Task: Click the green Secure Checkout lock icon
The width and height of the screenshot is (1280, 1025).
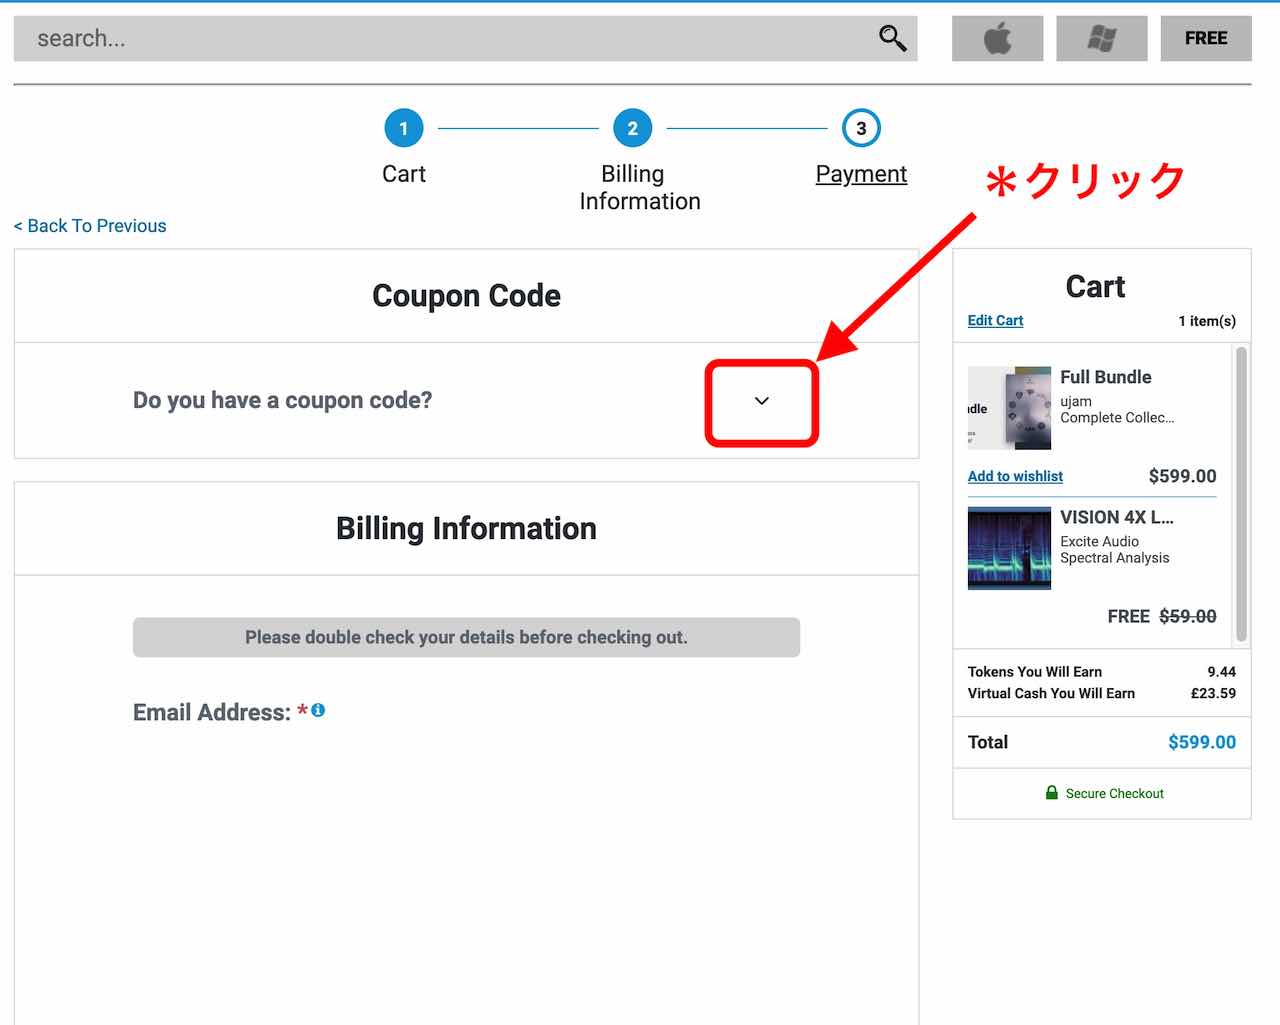Action: (x=1051, y=793)
